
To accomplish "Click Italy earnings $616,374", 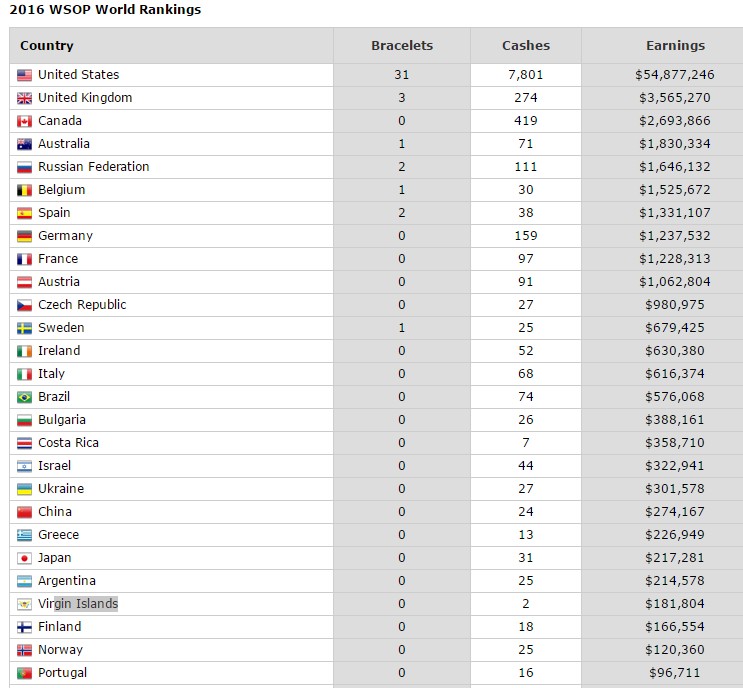I will 675,373.
